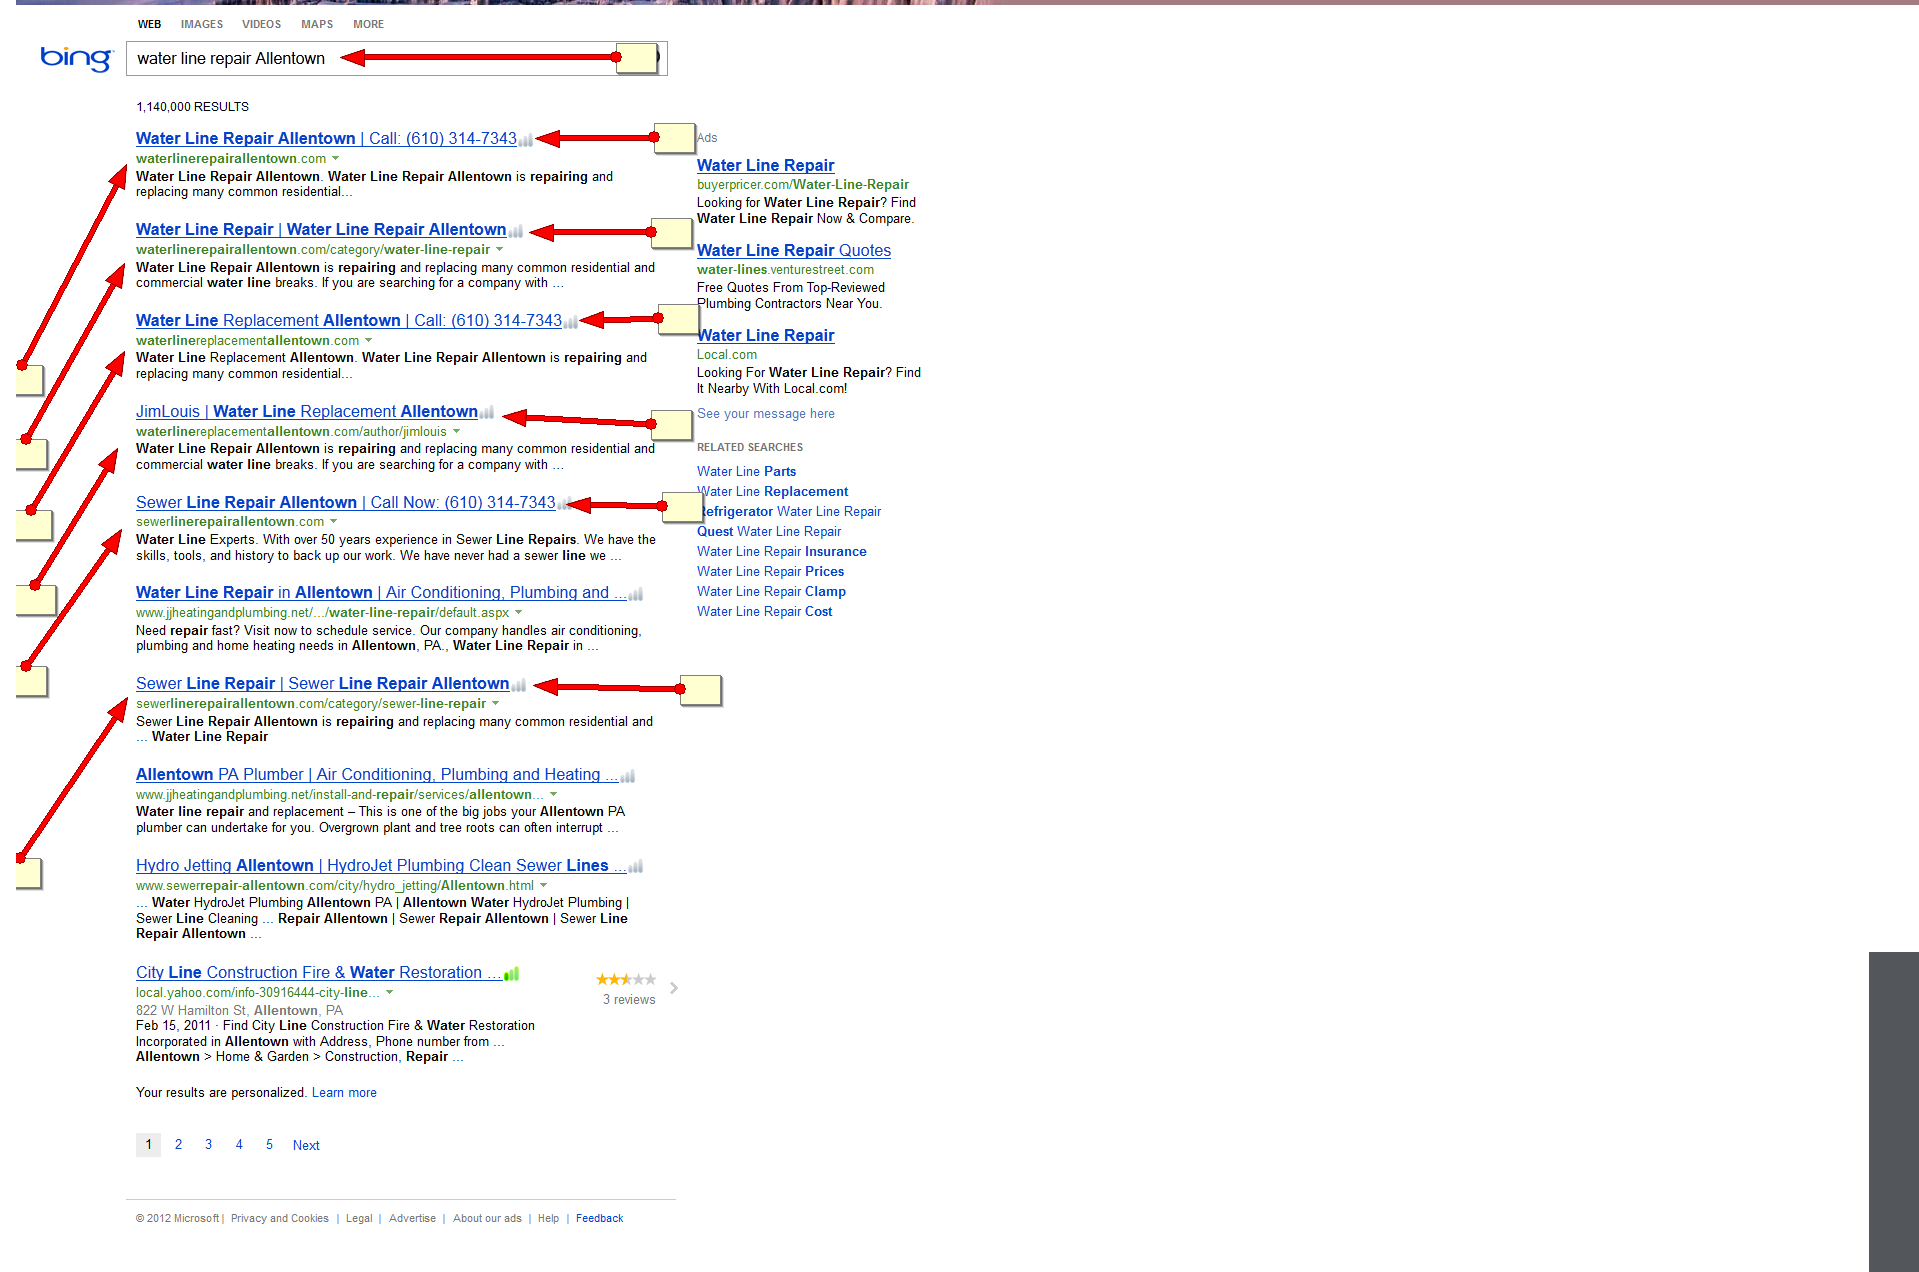
Task: Click signal bars icon after JimLouis result title
Action: click(x=487, y=413)
